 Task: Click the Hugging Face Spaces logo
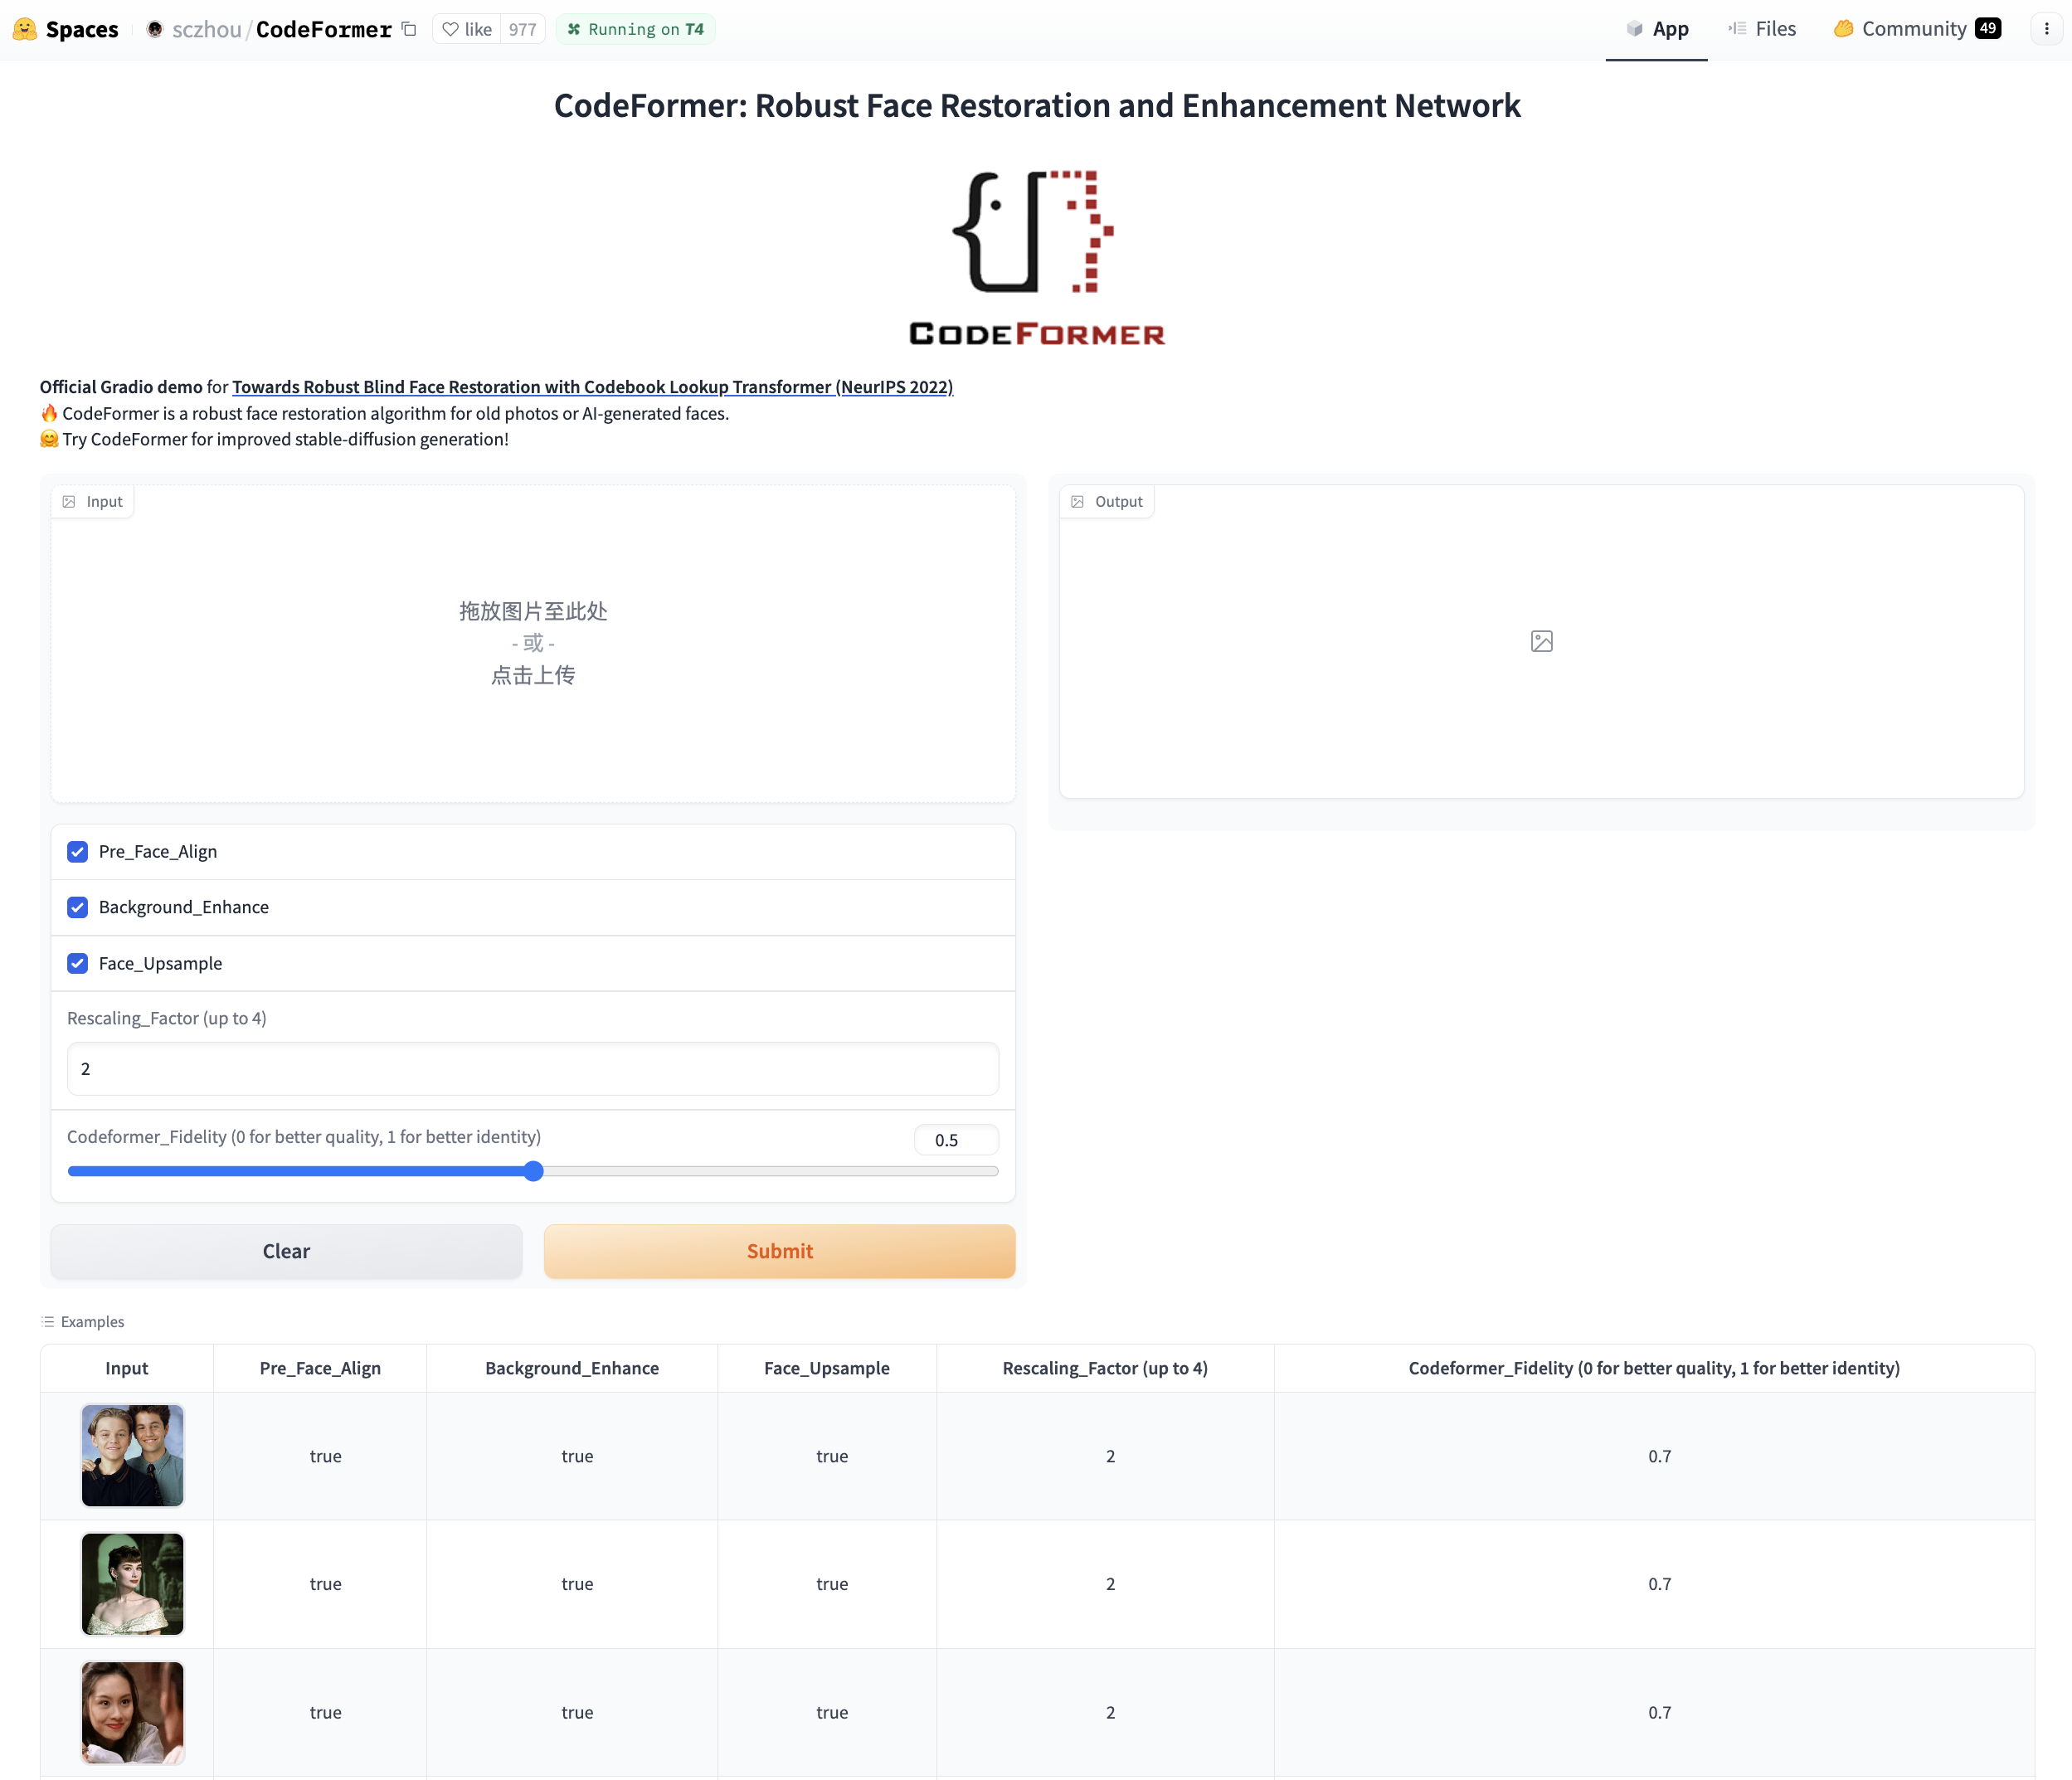25,29
